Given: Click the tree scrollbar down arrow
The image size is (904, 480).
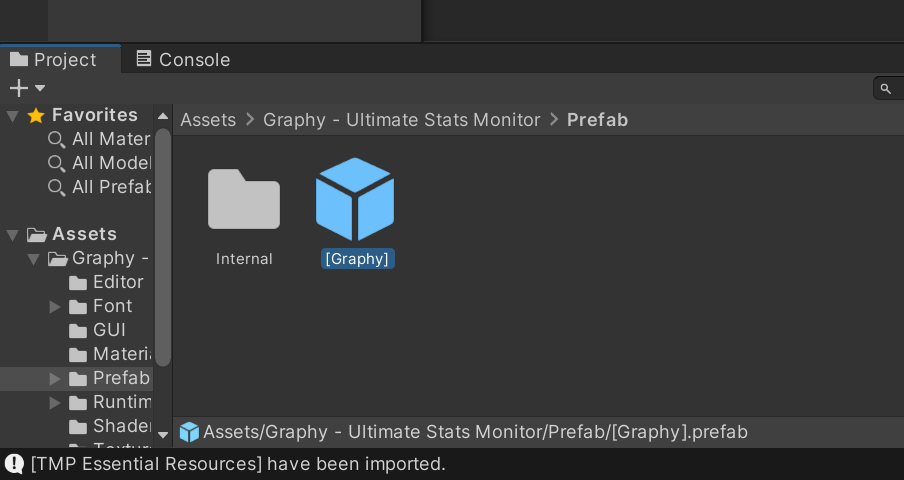Looking at the screenshot, I should (163, 435).
